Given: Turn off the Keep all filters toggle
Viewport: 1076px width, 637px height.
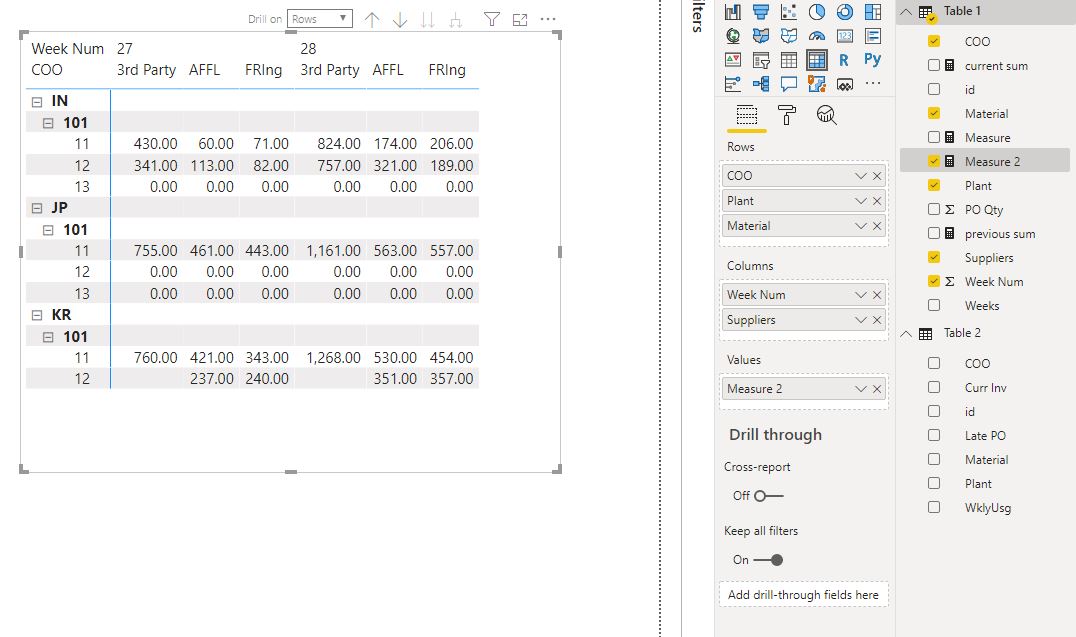Looking at the screenshot, I should (768, 560).
